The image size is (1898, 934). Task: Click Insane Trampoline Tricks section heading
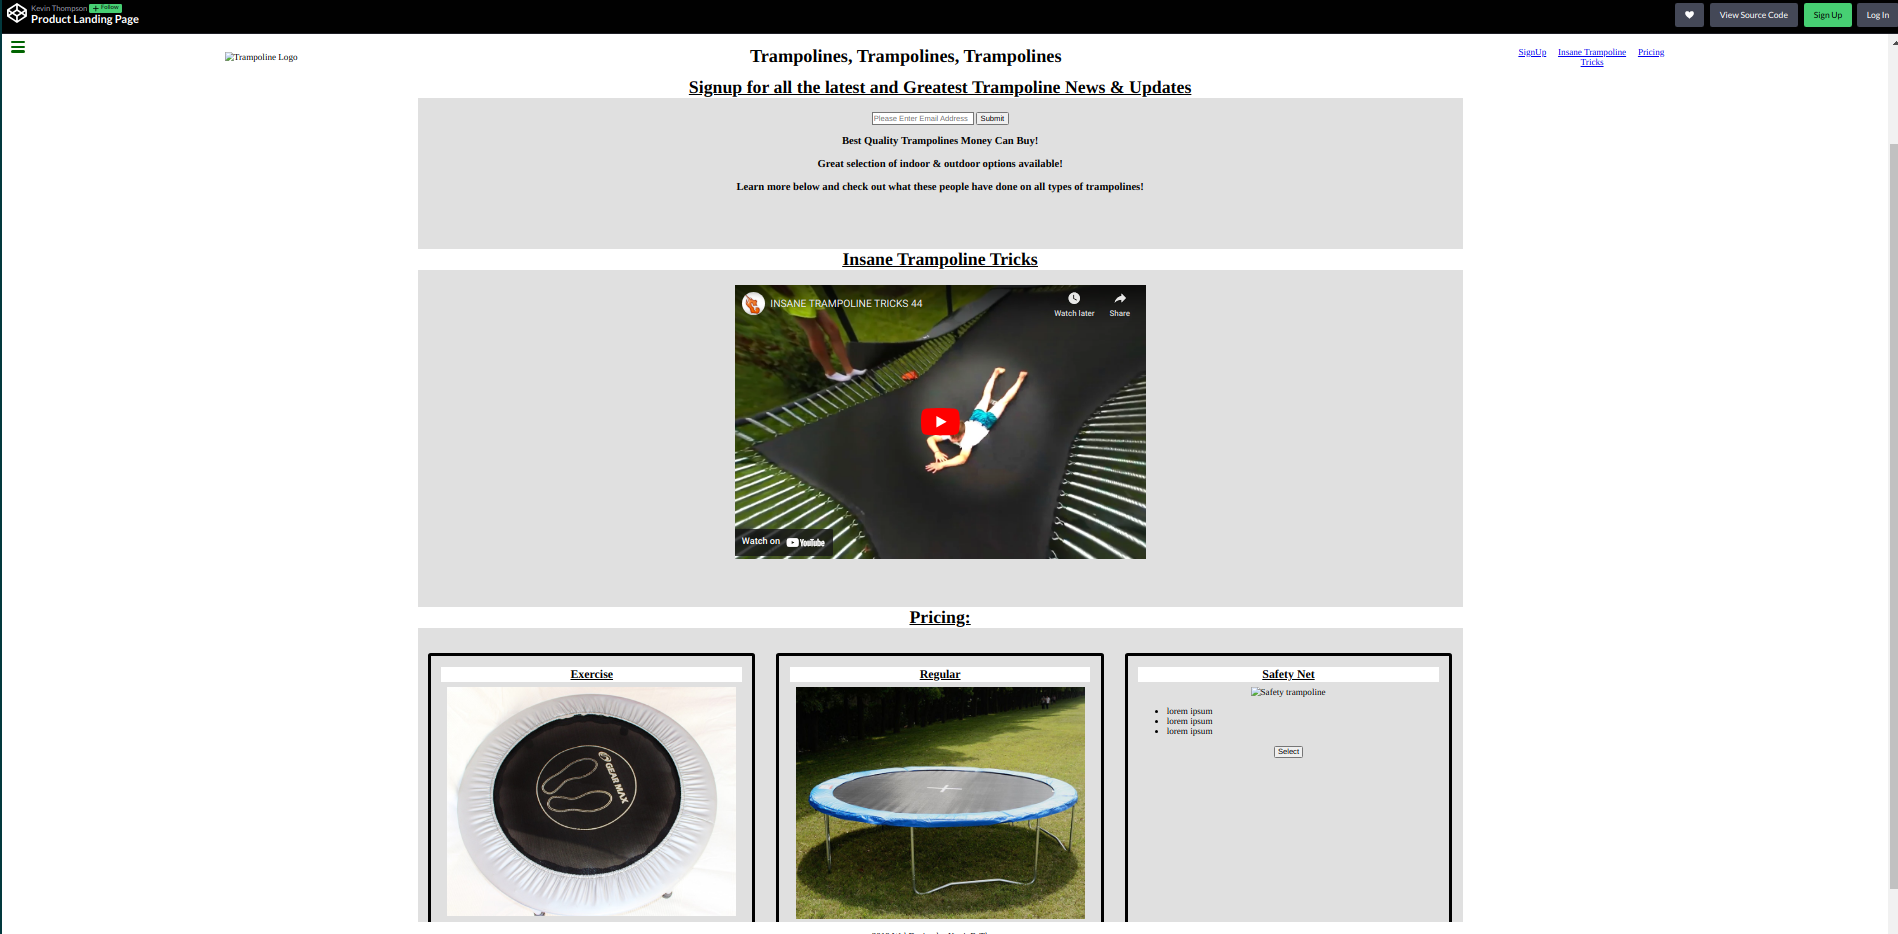[940, 259]
